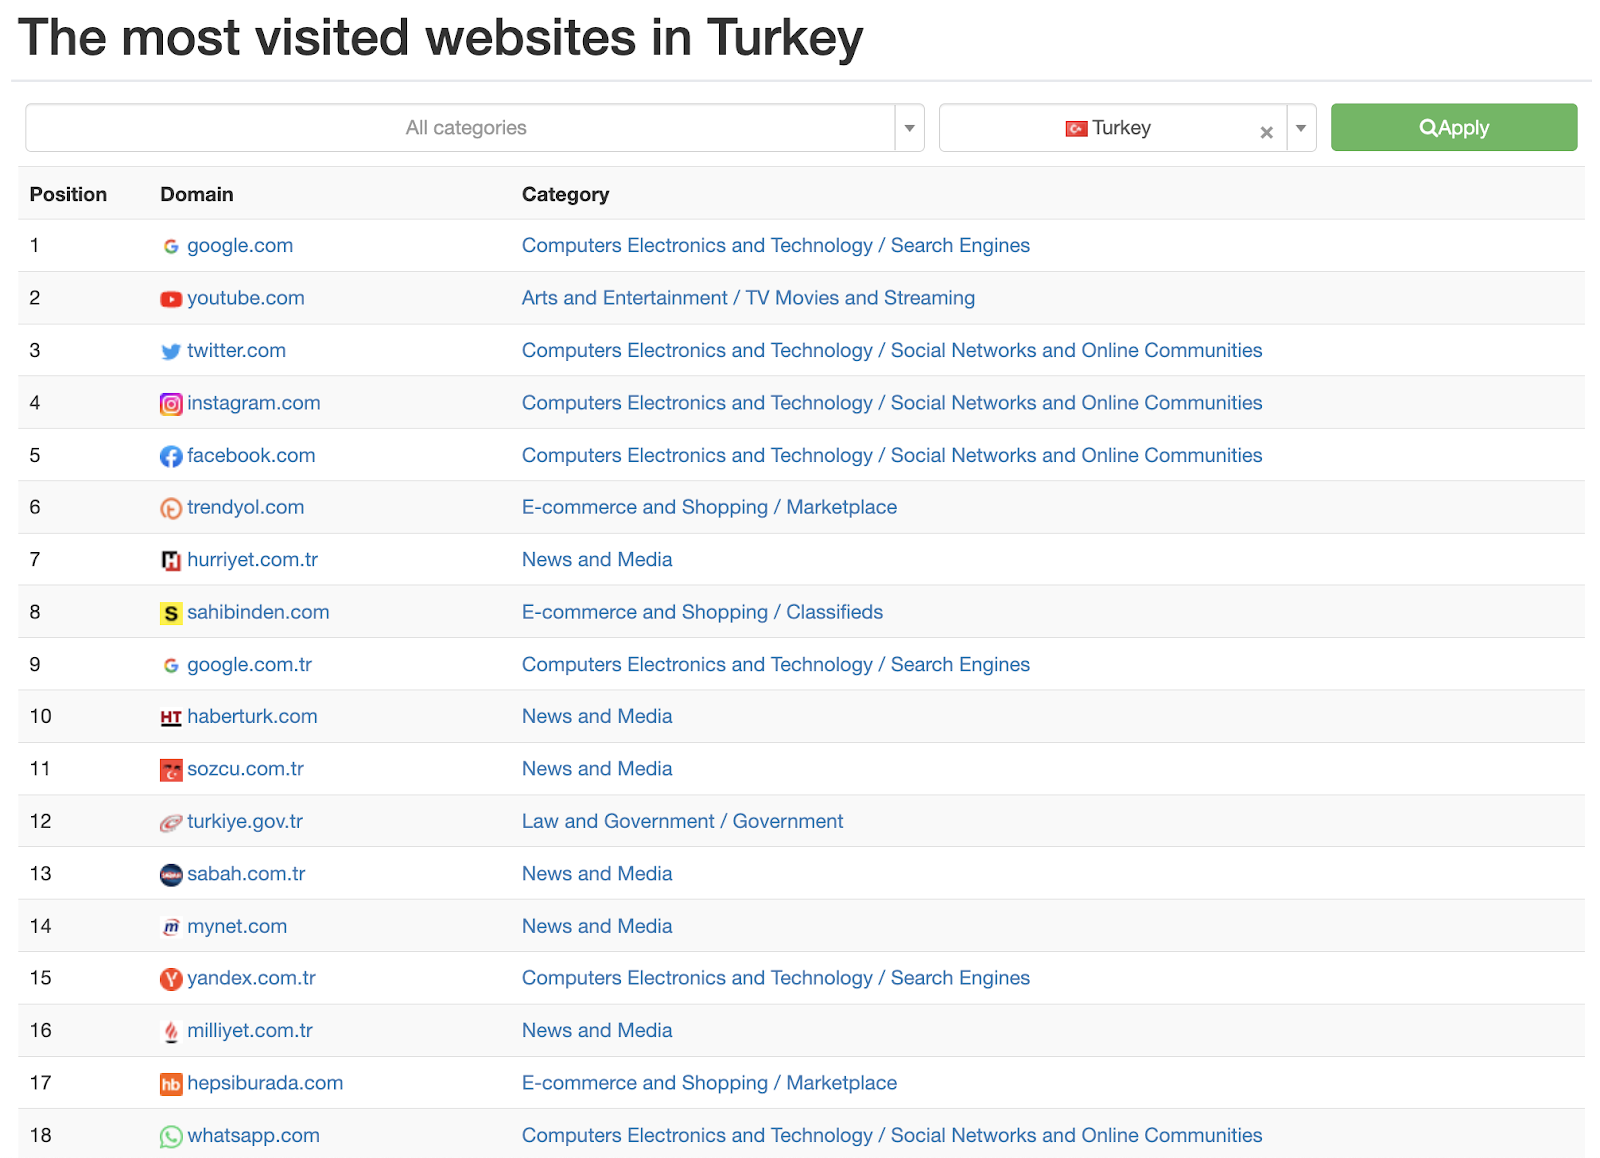1600x1158 pixels.
Task: Open the haberturk.com domain link
Action: tap(252, 717)
